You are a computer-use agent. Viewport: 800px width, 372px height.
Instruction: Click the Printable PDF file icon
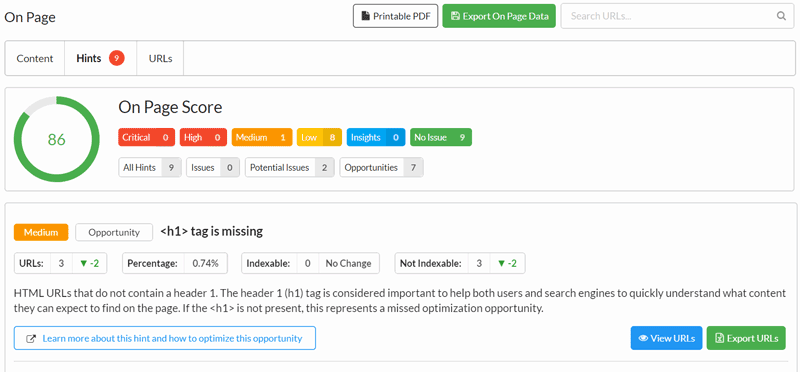(x=365, y=16)
